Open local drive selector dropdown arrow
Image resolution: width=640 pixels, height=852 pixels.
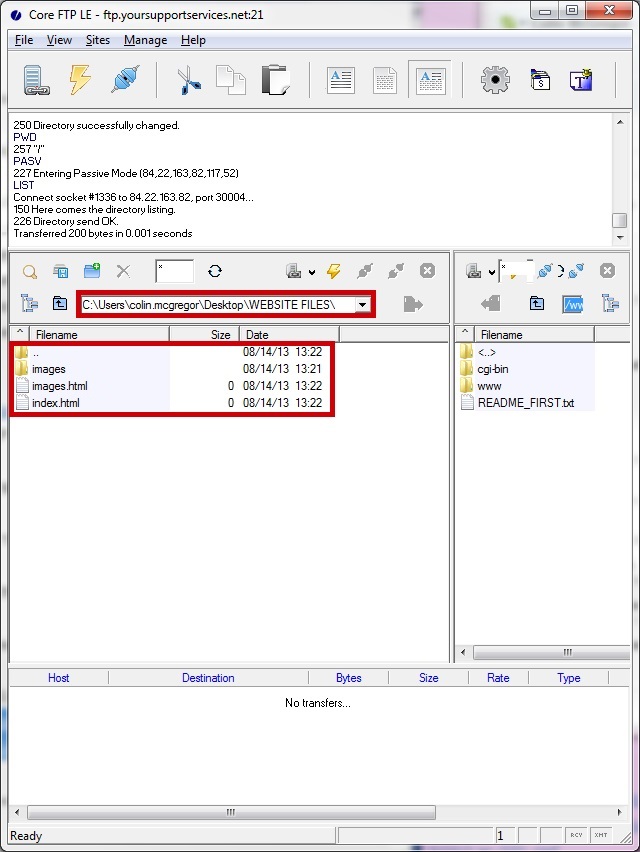(312, 272)
